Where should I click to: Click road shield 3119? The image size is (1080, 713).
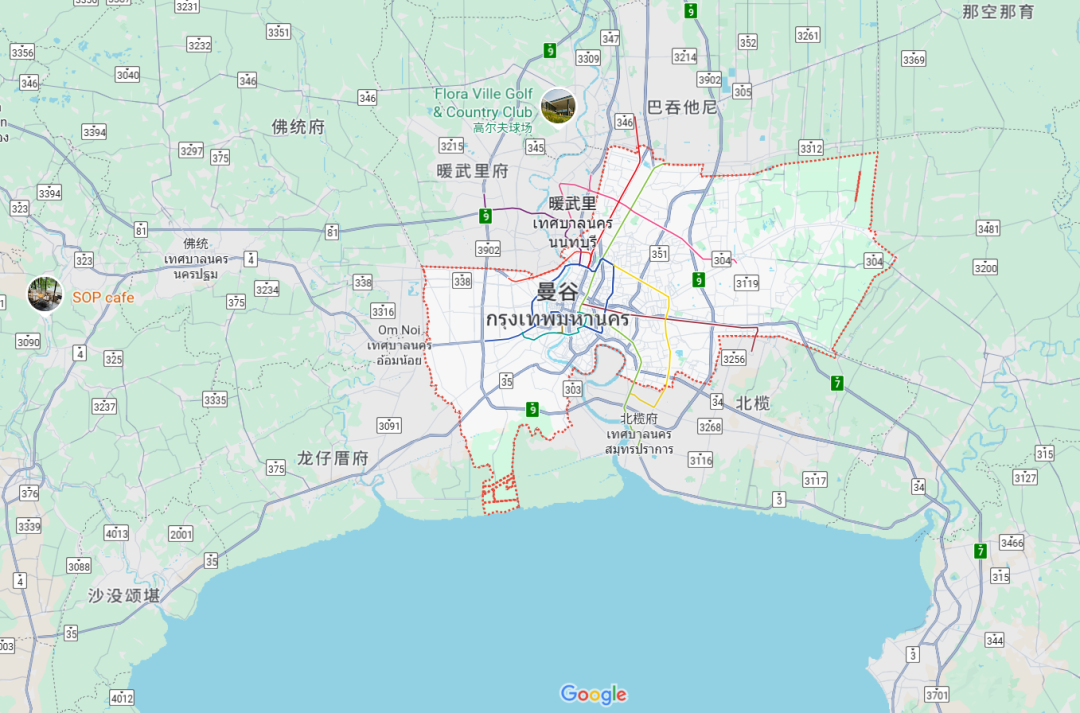click(x=747, y=282)
